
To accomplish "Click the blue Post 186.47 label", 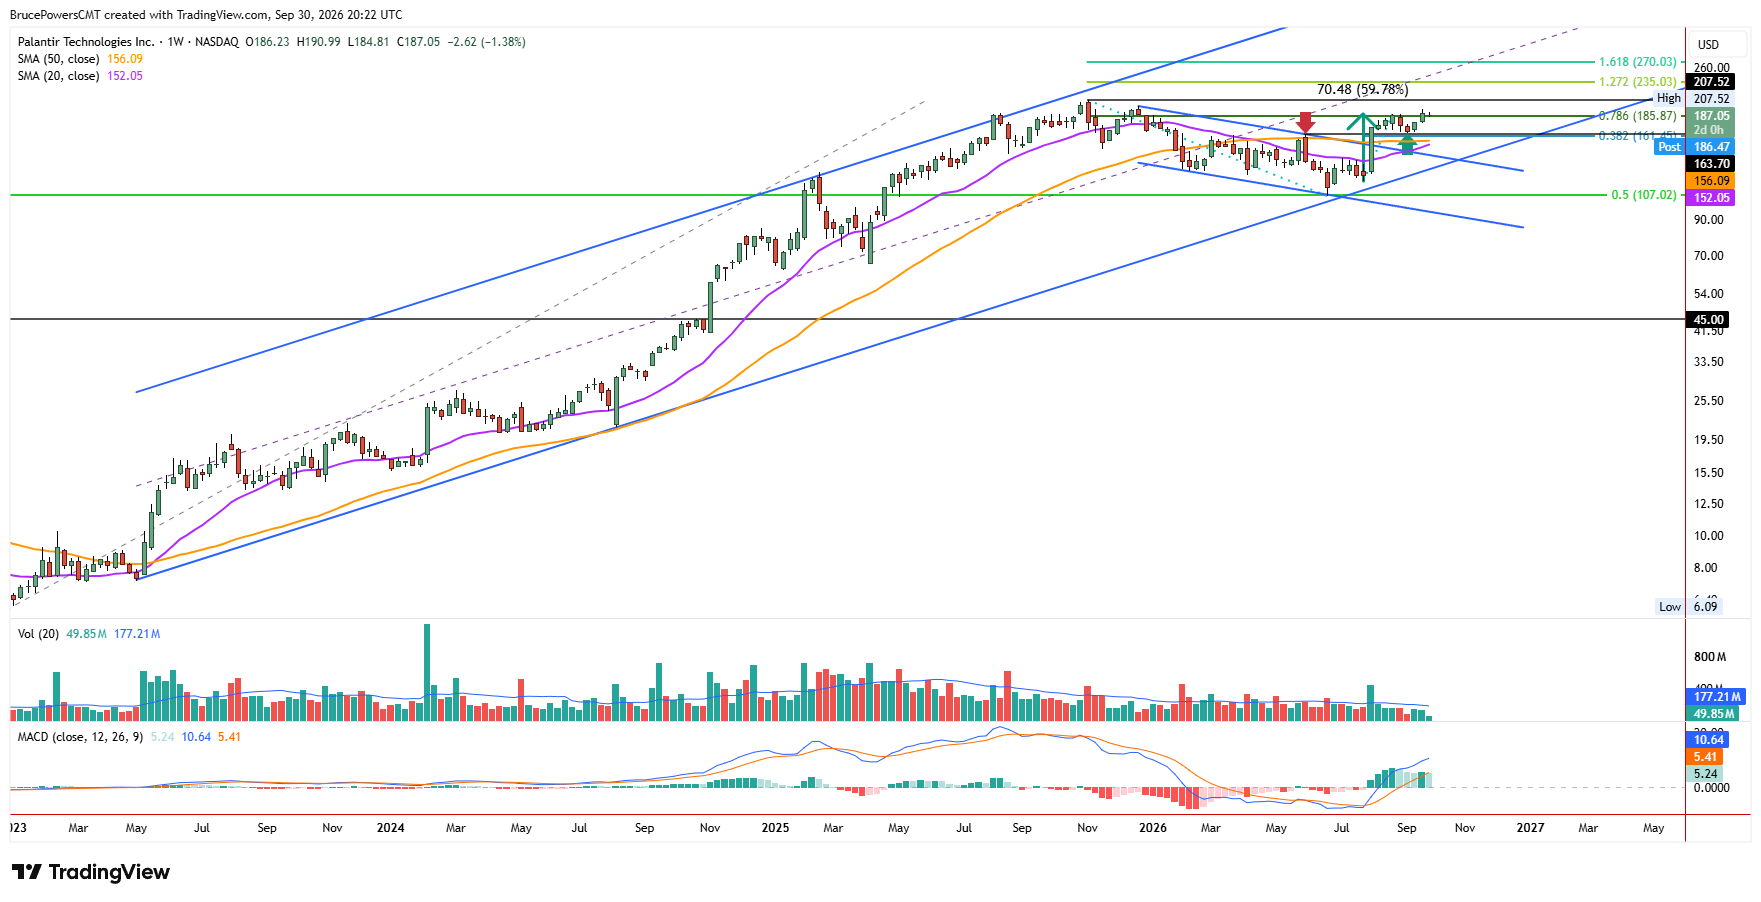I will coord(1695,147).
